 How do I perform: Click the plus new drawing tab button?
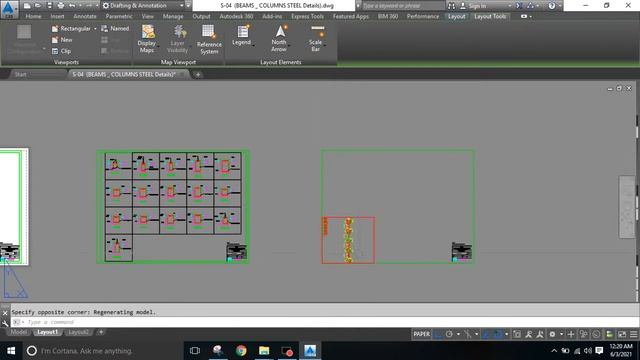pyautogui.click(x=198, y=74)
